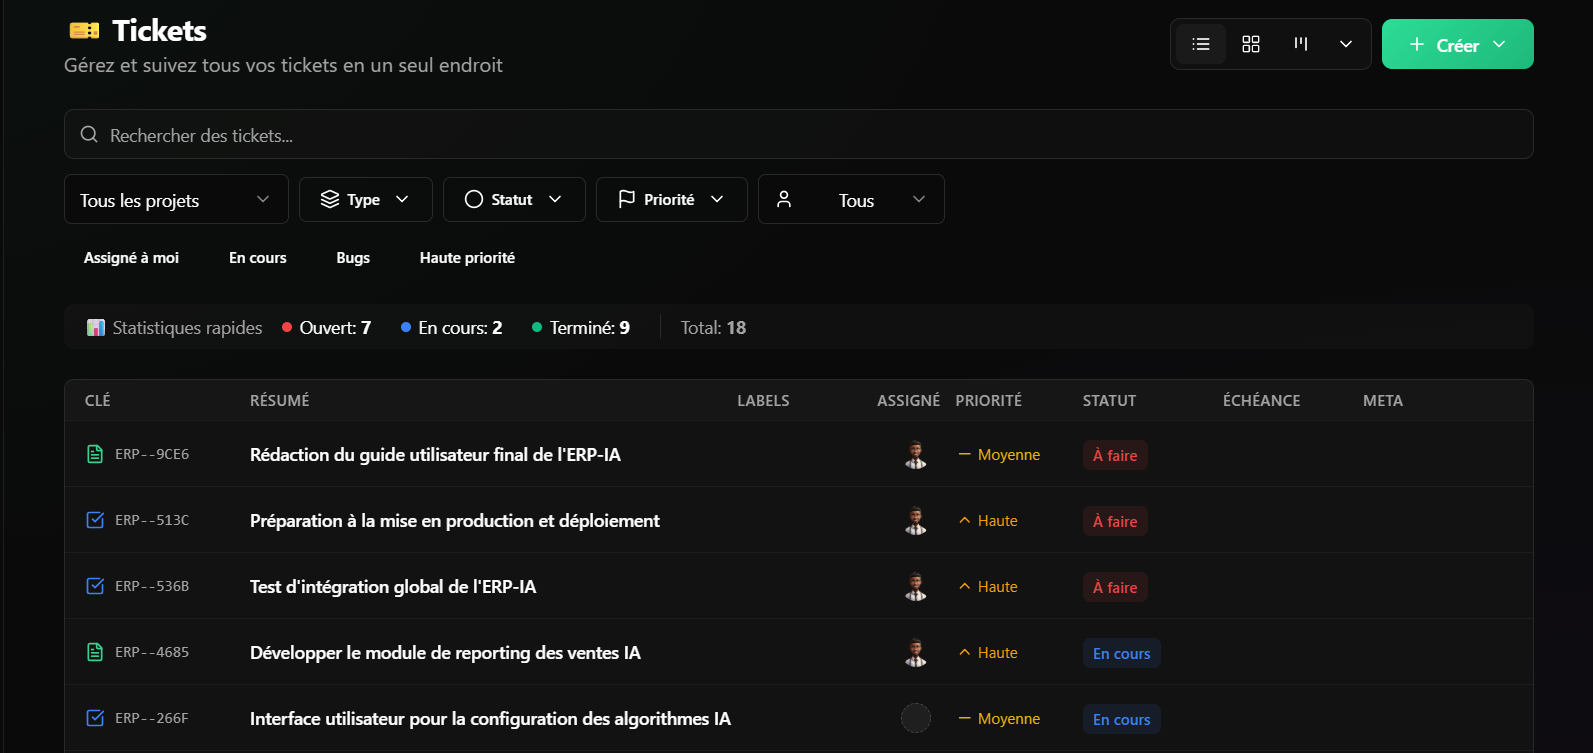
Task: Open ticket Test d'intégration global de l'ERP-IA
Action: 393,586
